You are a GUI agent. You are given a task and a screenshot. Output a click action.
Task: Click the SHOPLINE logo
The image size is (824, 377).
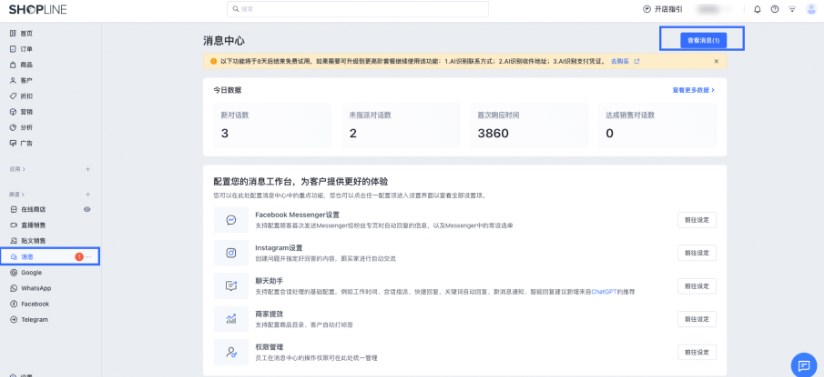pyautogui.click(x=38, y=9)
